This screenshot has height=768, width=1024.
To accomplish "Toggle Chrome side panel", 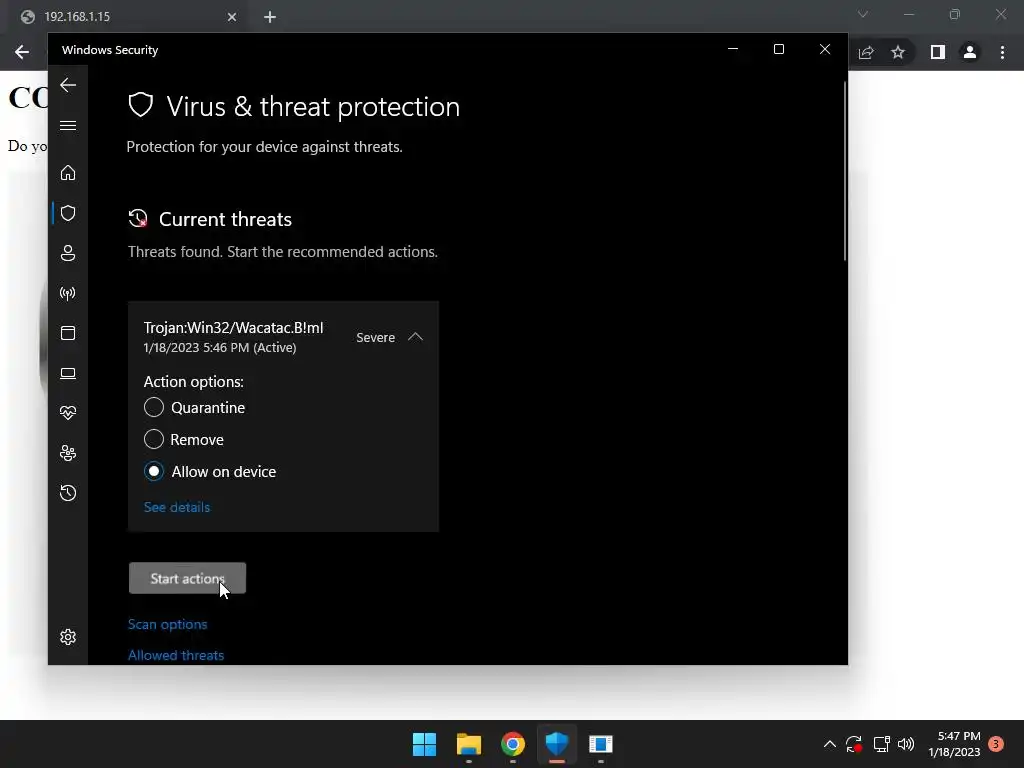I will (938, 52).
